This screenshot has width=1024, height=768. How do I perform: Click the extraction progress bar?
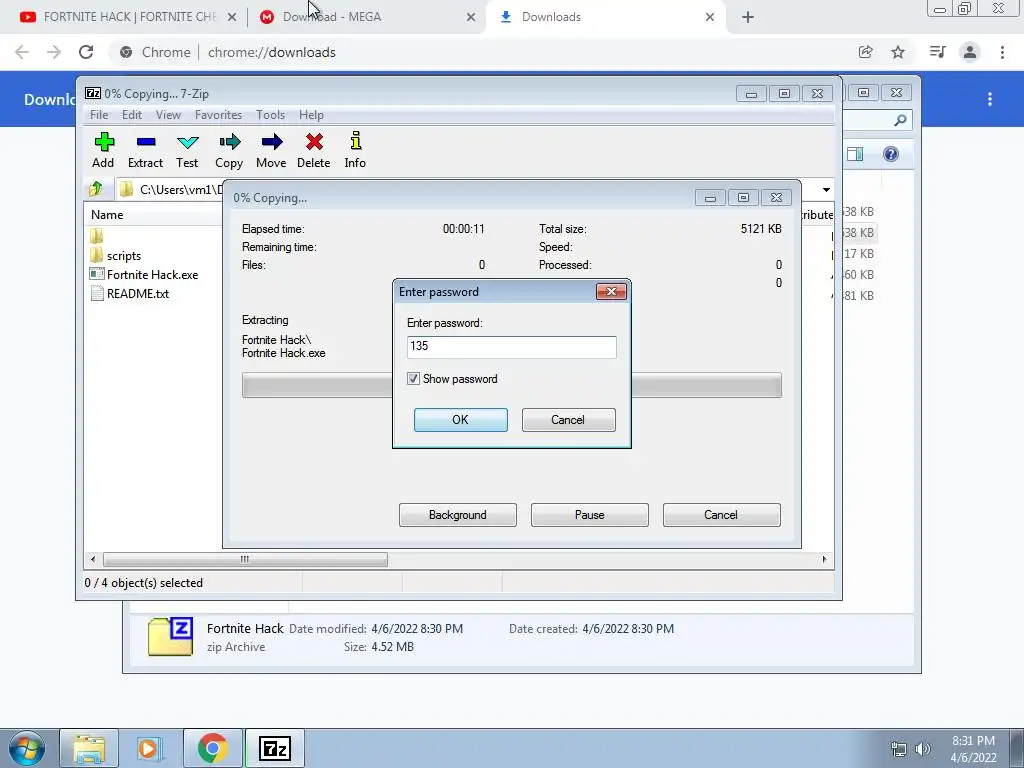click(x=511, y=385)
